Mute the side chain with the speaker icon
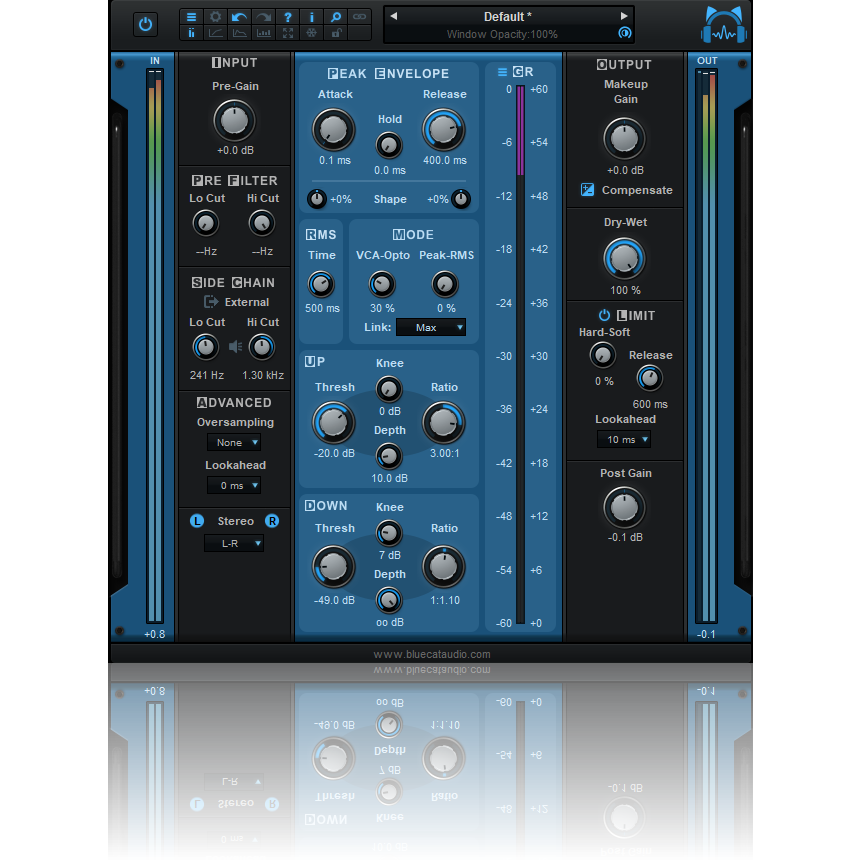Screen dimensions: 861x861 click(x=233, y=347)
